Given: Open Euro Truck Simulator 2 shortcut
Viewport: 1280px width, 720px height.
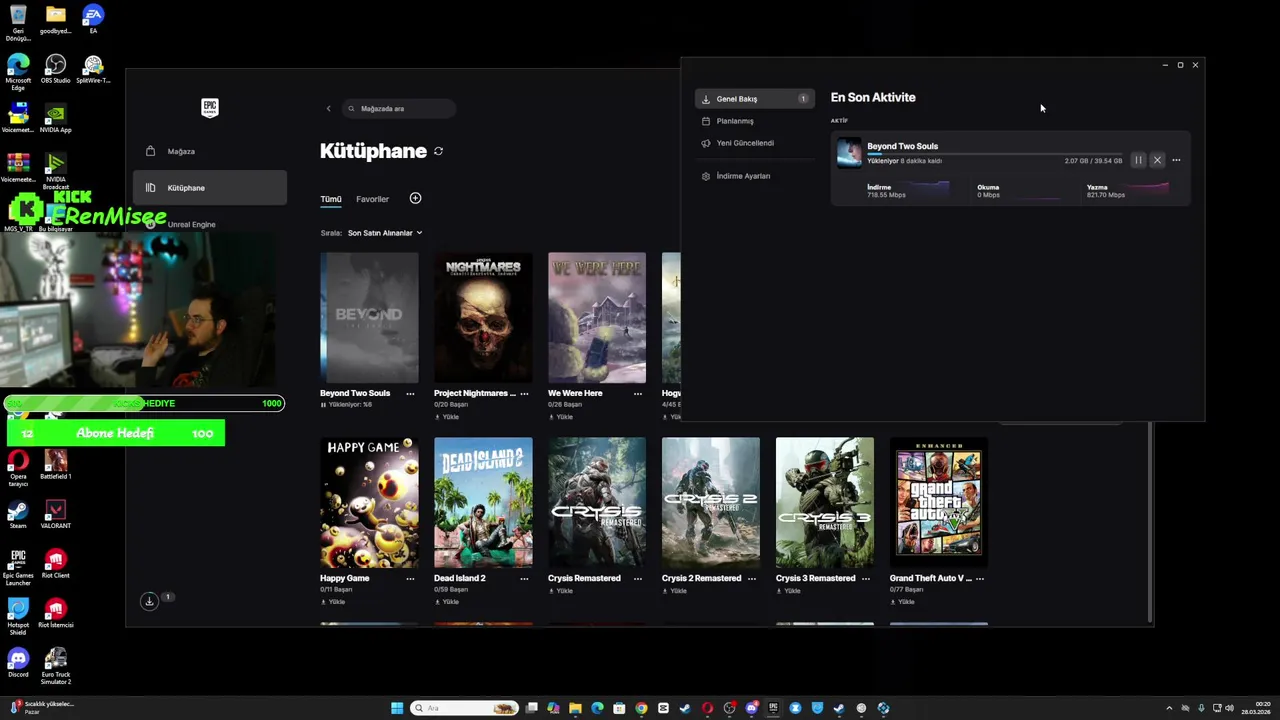Looking at the screenshot, I should coord(55,667).
